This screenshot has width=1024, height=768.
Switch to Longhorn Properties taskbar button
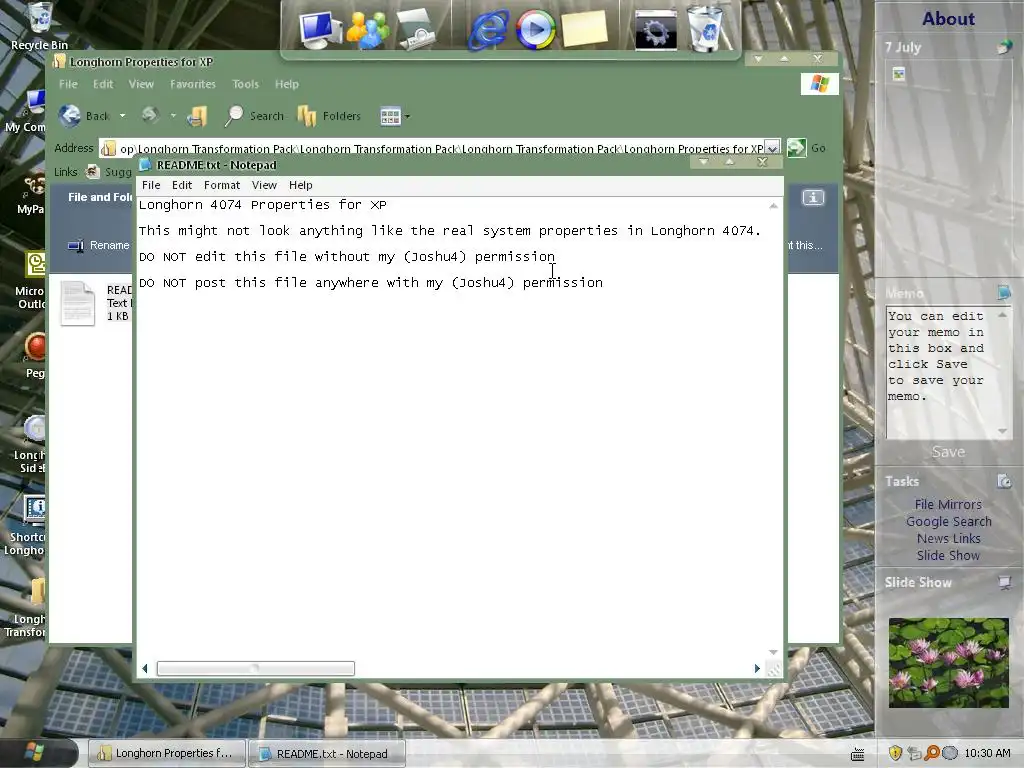click(167, 753)
